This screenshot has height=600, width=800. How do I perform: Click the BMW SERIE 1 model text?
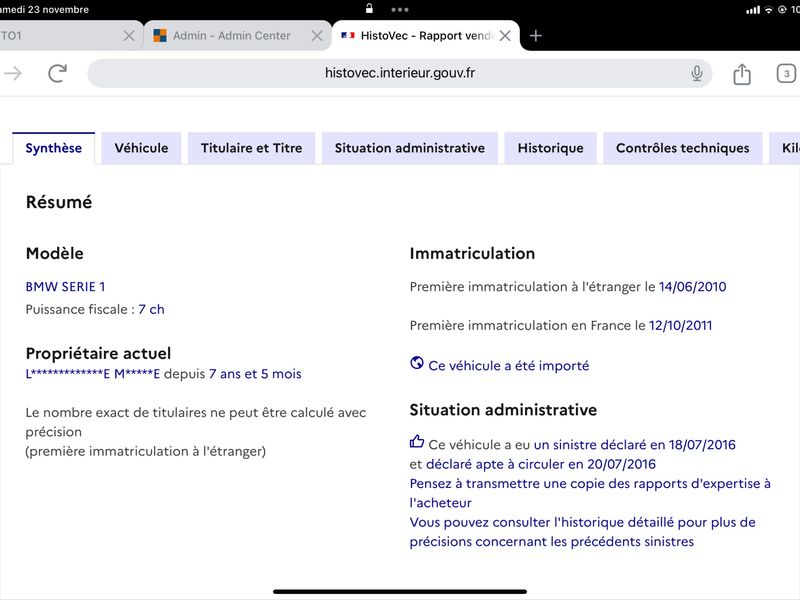click(x=65, y=287)
